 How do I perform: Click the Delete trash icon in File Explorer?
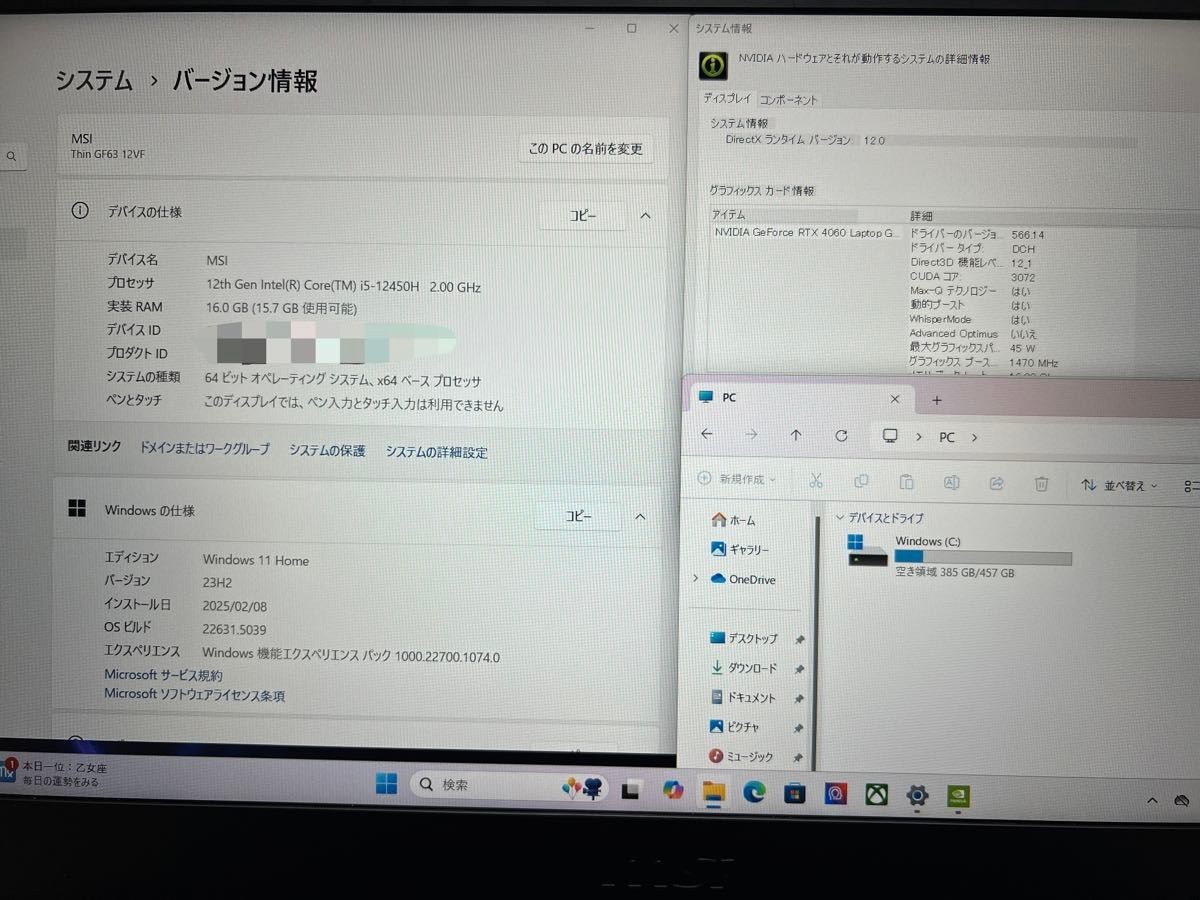(x=1041, y=484)
